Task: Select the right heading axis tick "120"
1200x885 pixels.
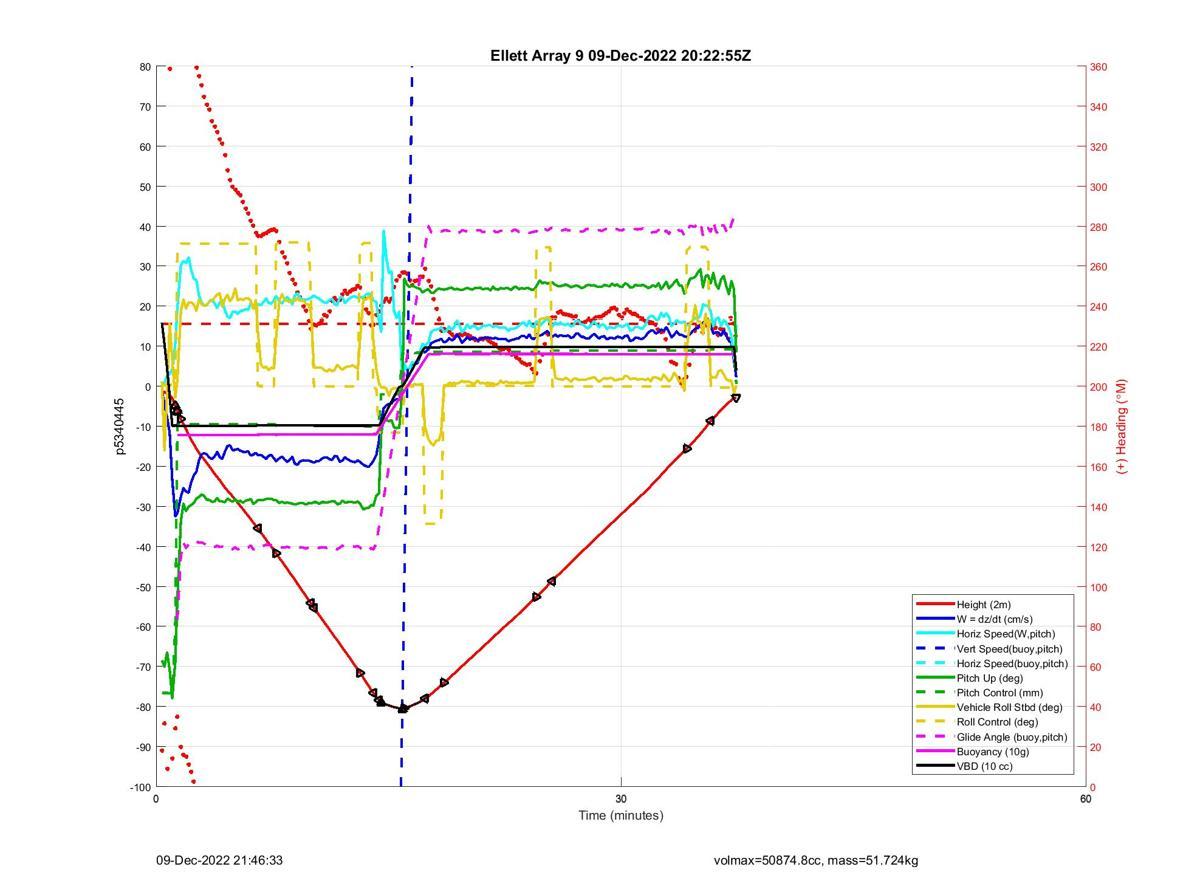Action: tap(1099, 547)
